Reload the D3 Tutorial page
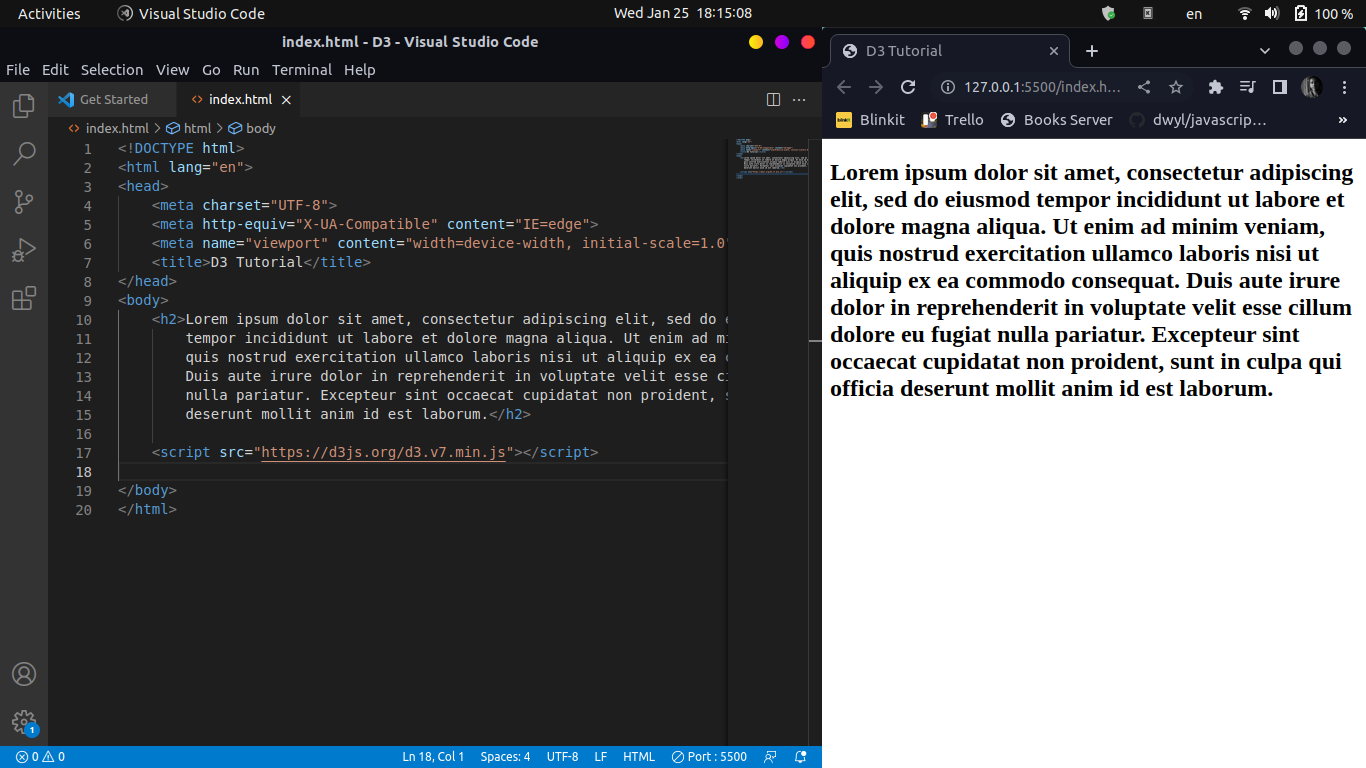This screenshot has width=1366, height=768. click(908, 87)
